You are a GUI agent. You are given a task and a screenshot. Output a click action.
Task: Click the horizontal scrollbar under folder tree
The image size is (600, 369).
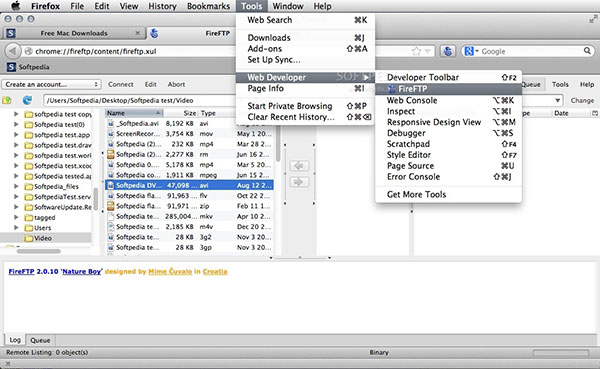[x=38, y=251]
